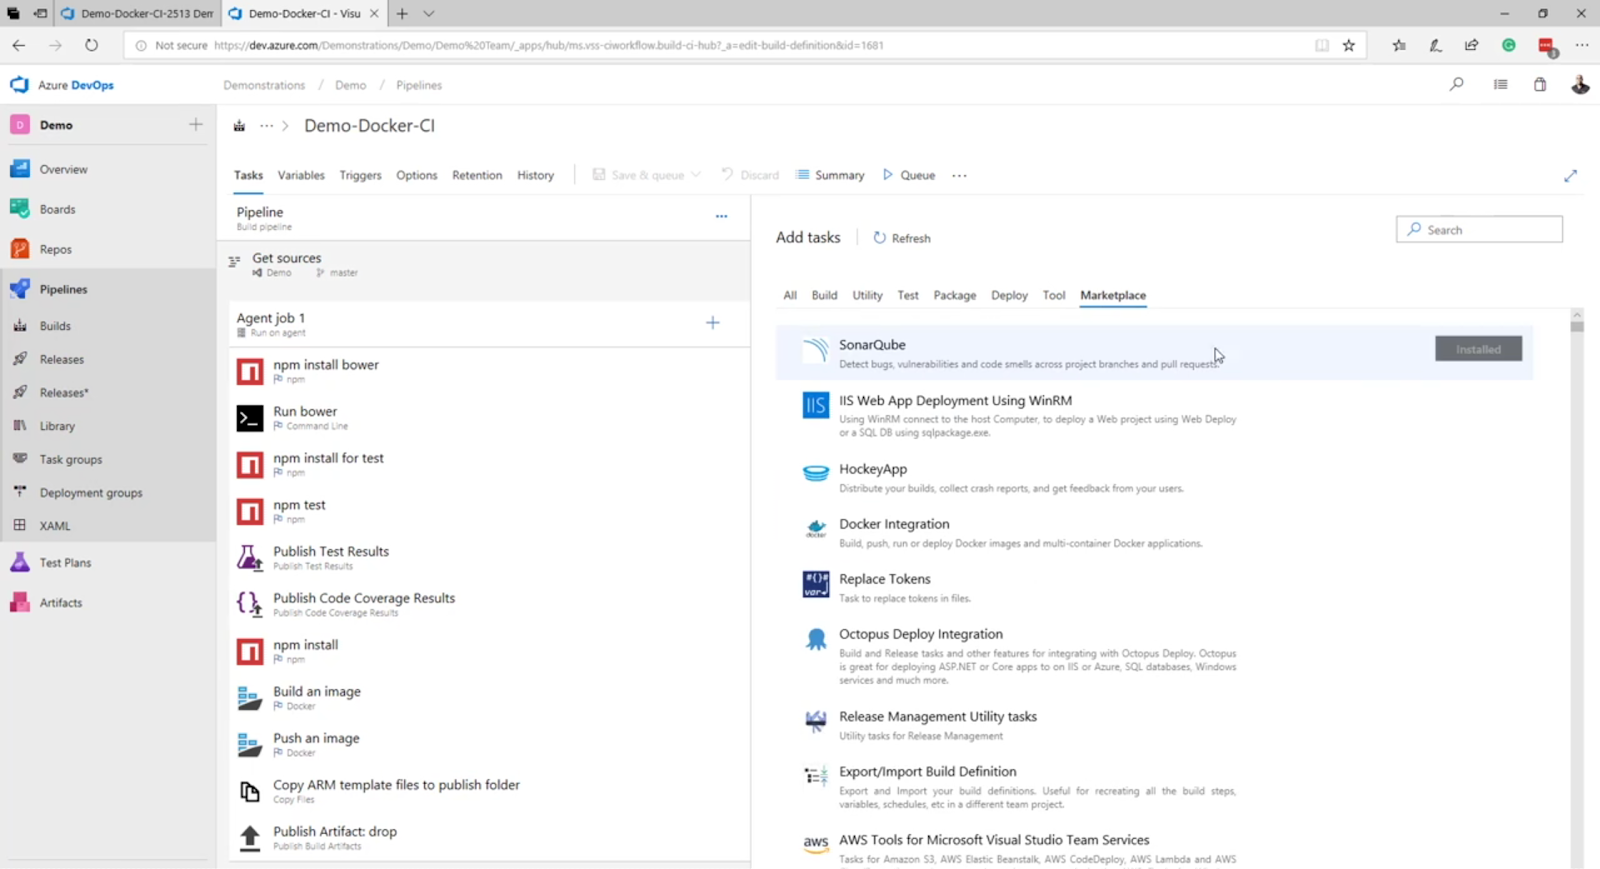
Task: Open browser tab list chevron
Action: pos(428,14)
